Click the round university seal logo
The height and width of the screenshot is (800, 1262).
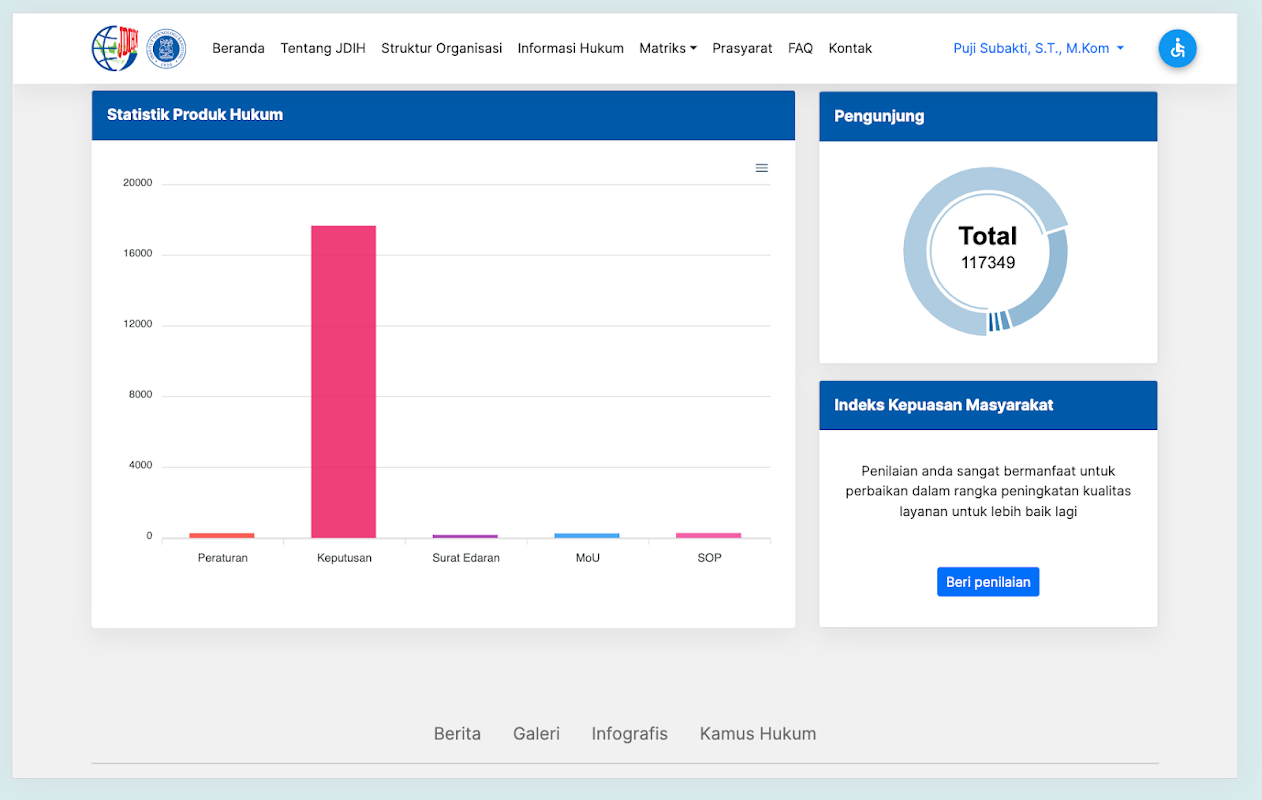click(x=167, y=48)
